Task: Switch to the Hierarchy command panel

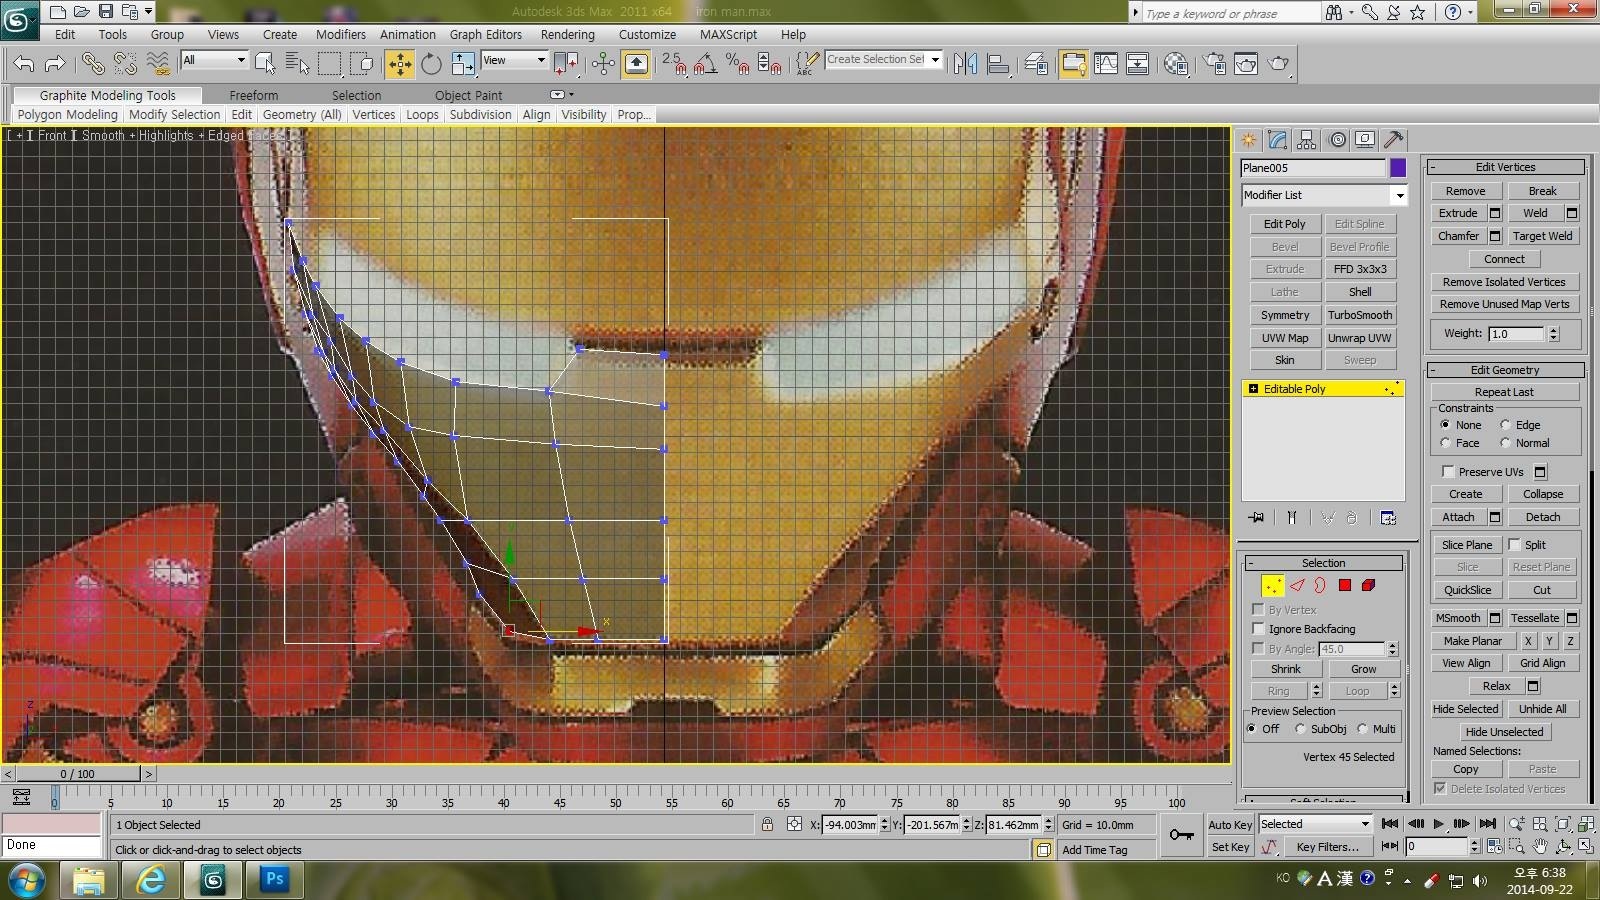Action: tap(1307, 140)
